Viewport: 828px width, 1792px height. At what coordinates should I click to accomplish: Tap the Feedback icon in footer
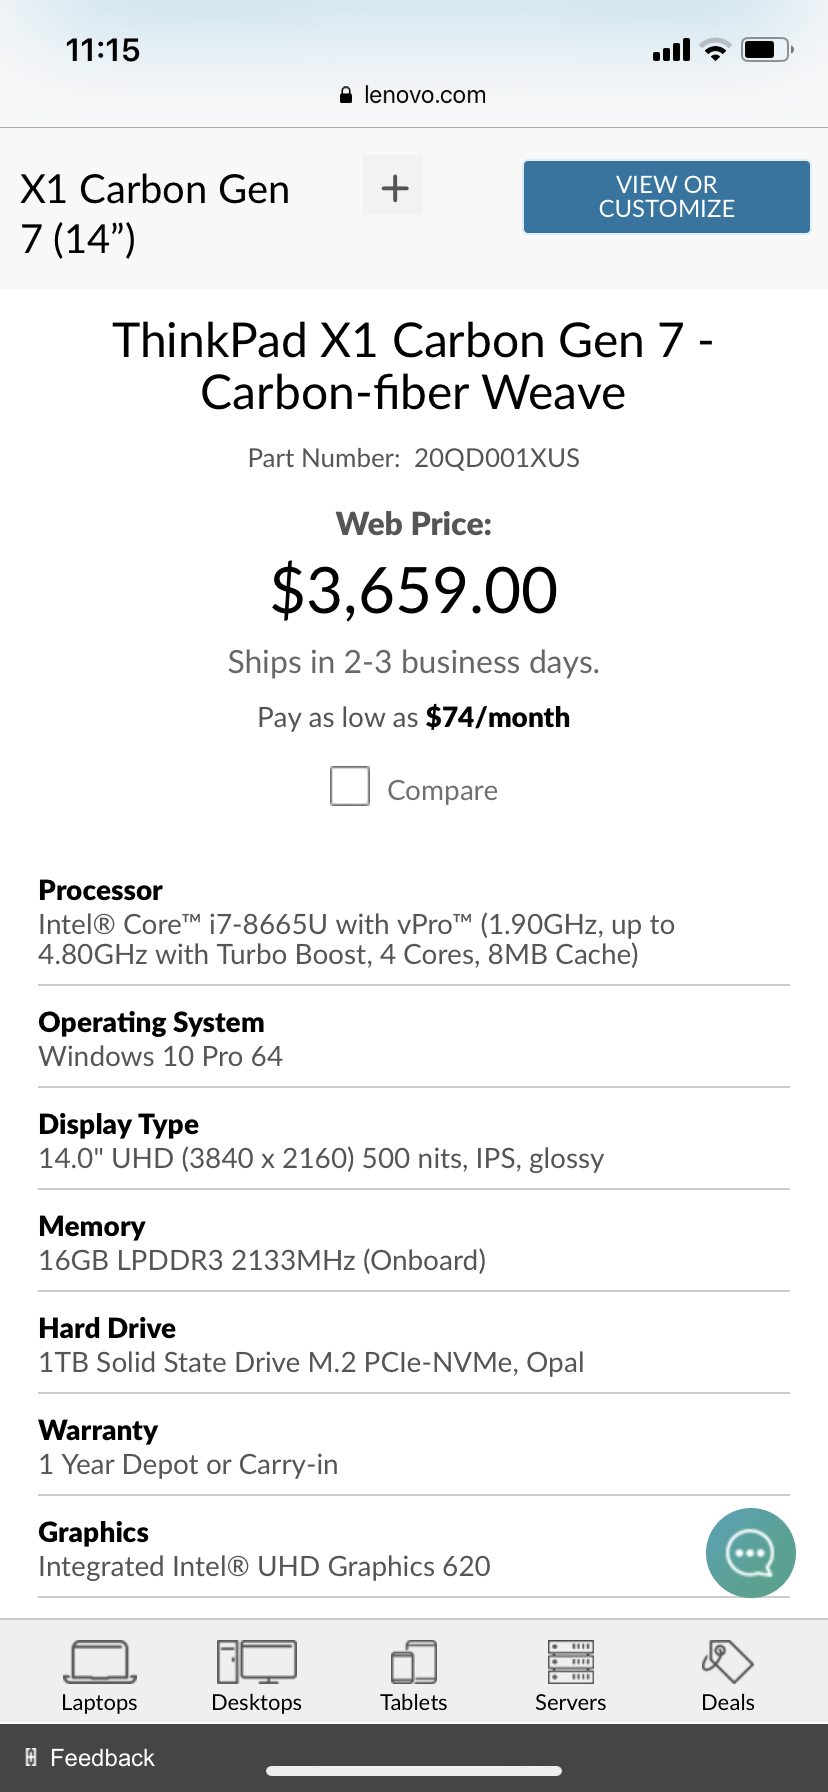tap(31, 1757)
